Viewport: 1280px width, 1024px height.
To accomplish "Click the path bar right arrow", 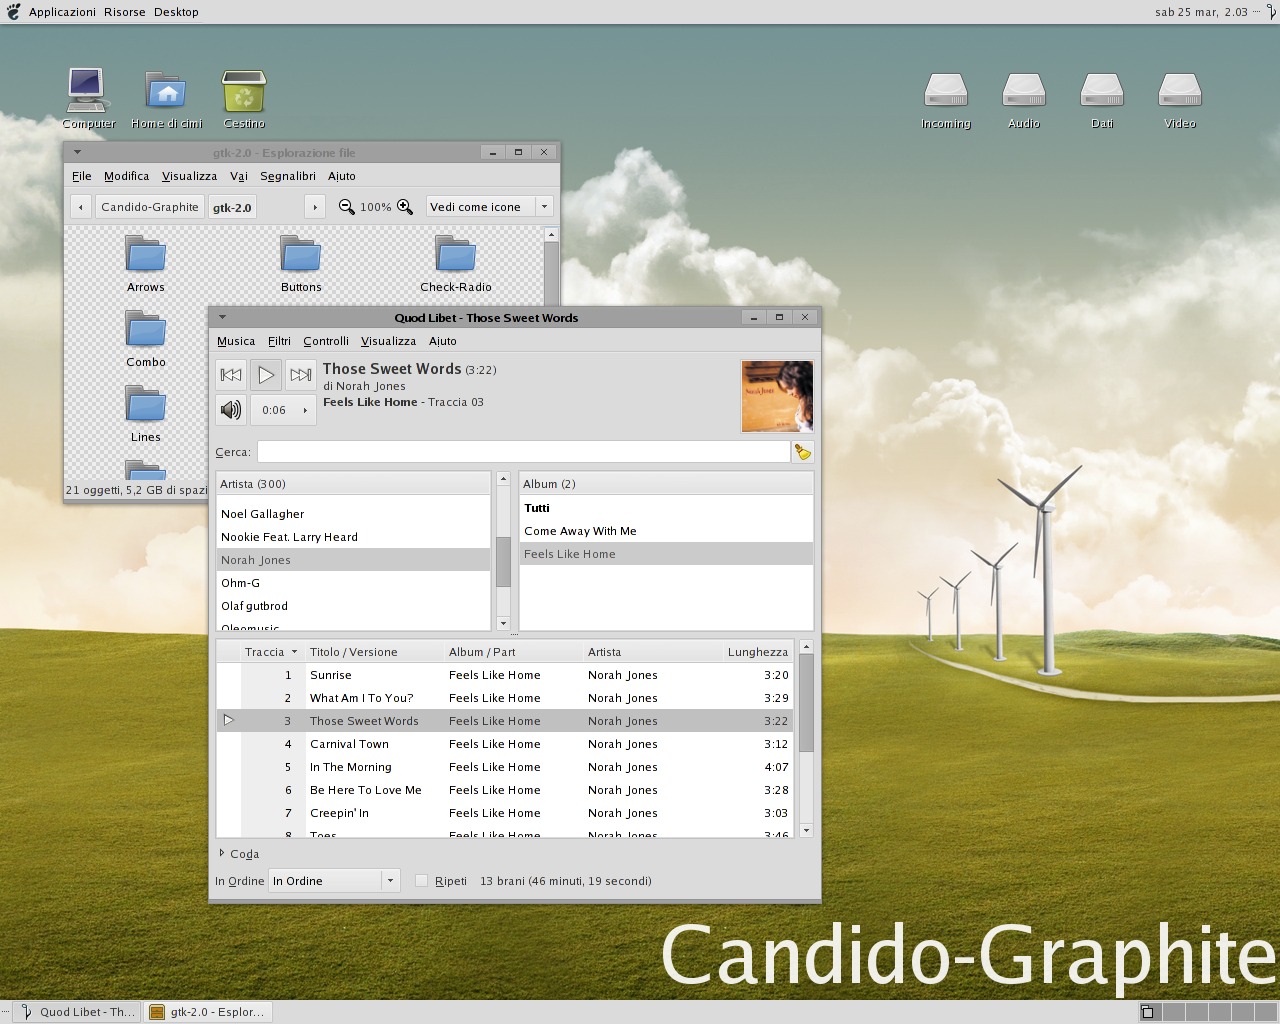I will 315,207.
